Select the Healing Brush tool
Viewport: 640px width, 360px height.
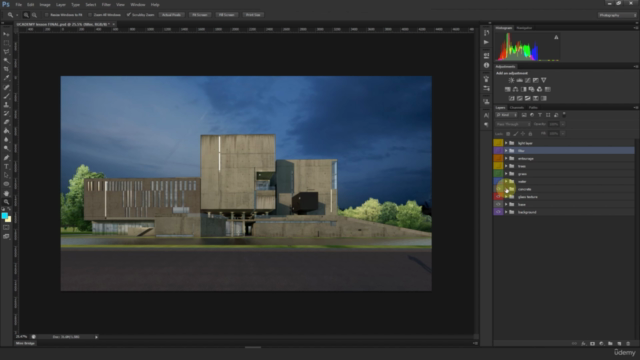[x=6, y=87]
